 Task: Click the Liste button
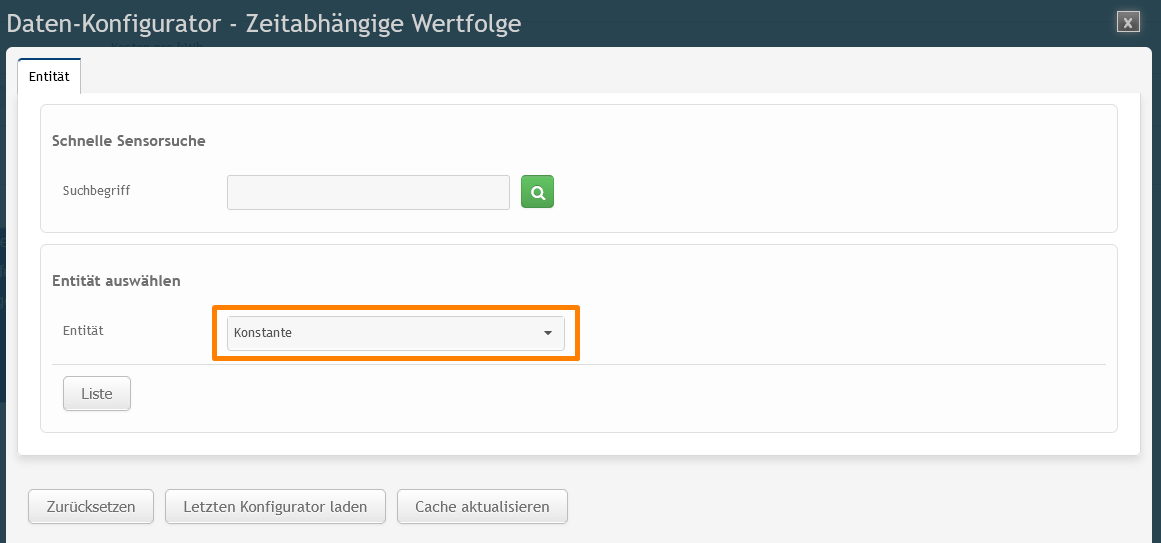(97, 393)
